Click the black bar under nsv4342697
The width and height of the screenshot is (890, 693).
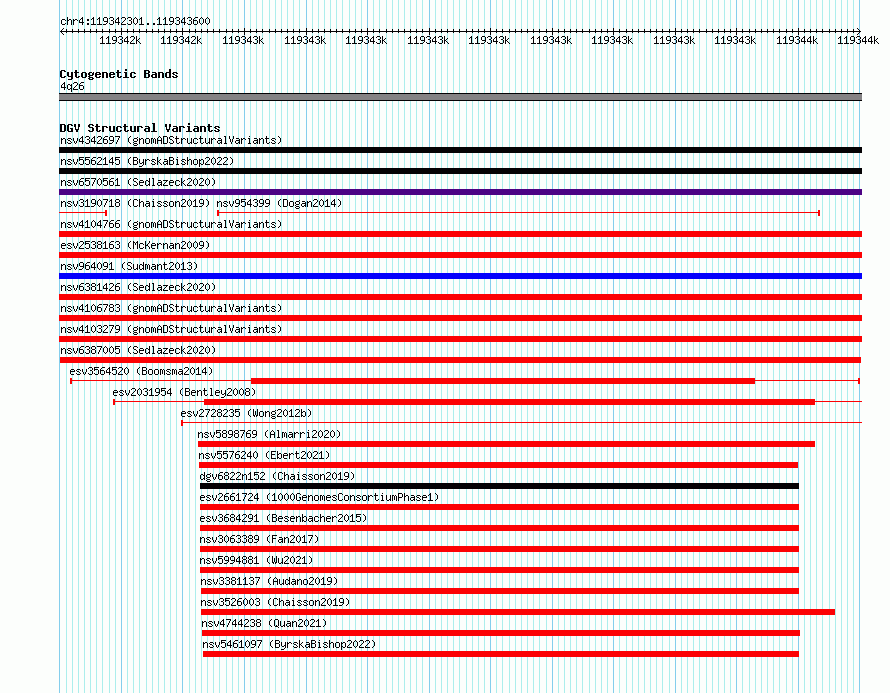point(460,150)
